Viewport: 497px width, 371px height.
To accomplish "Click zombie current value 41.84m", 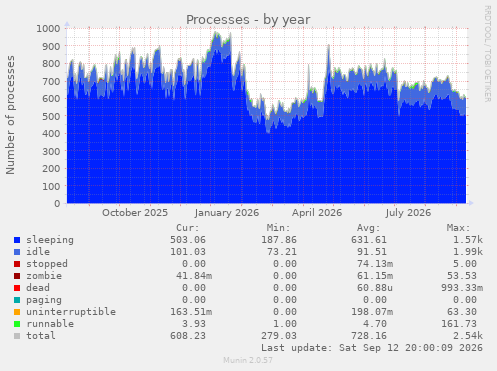I will pyautogui.click(x=194, y=276).
